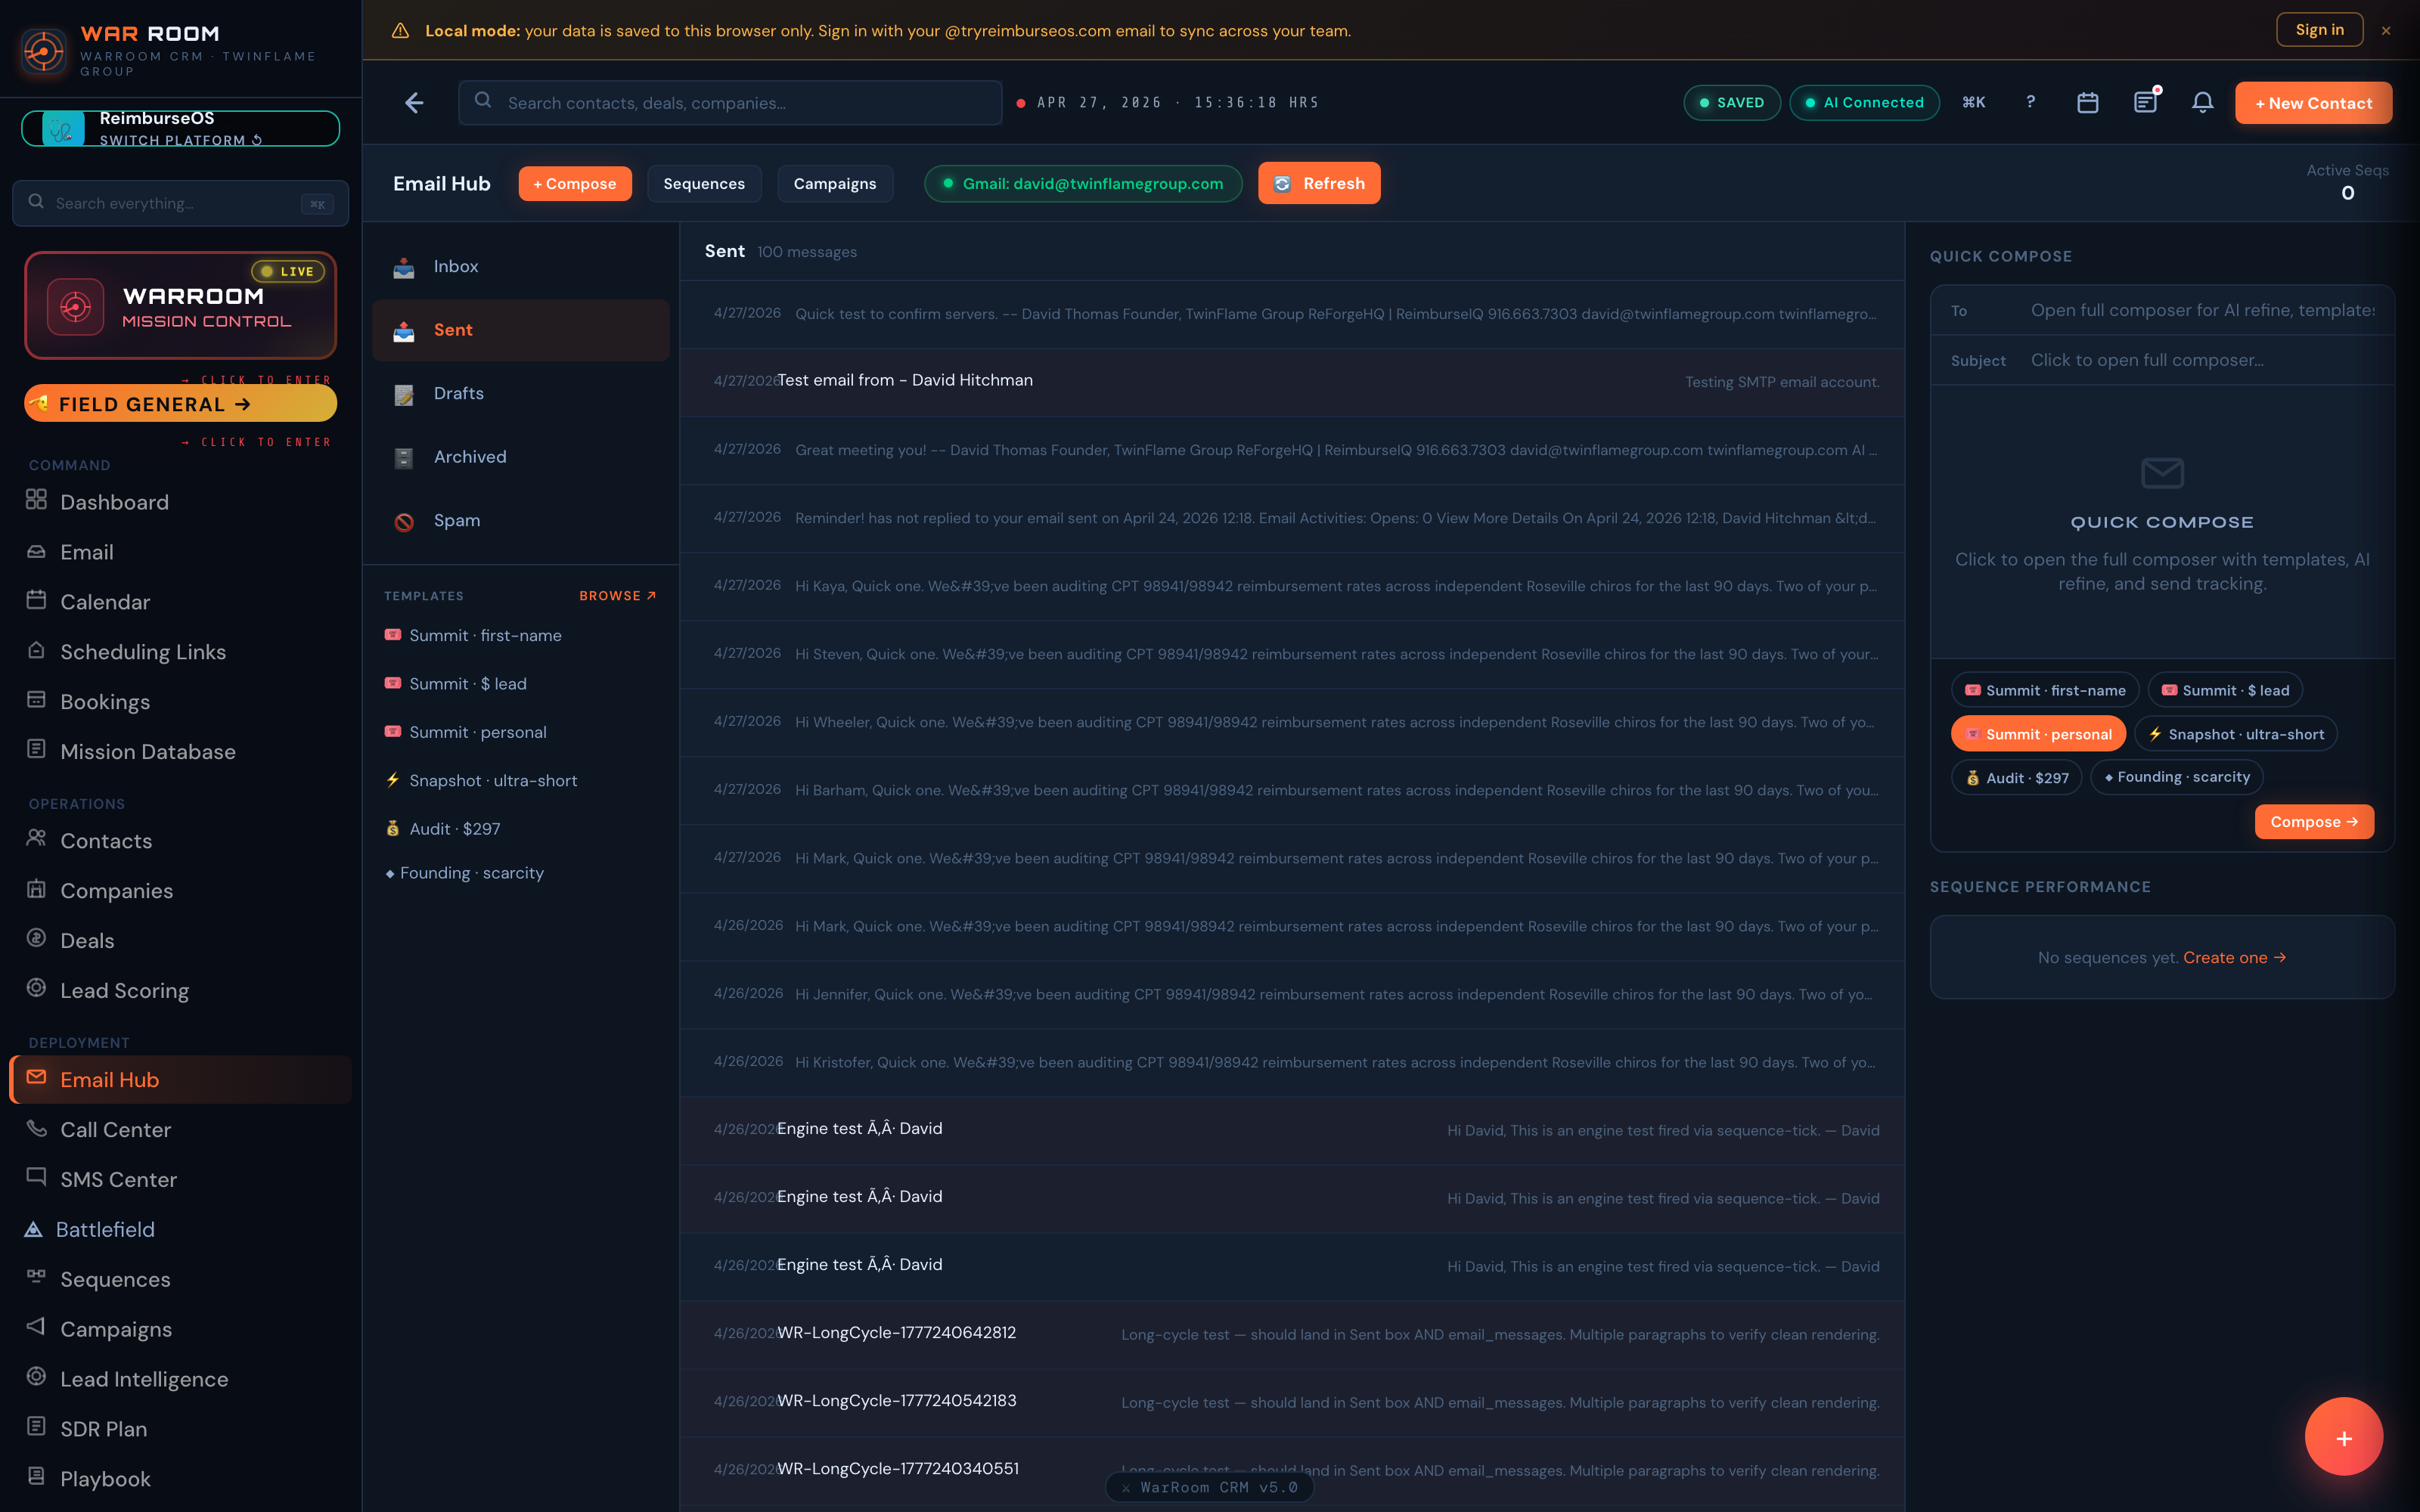Click the back arrow next to search
Viewport: 2420px width, 1512px height.
[x=414, y=102]
